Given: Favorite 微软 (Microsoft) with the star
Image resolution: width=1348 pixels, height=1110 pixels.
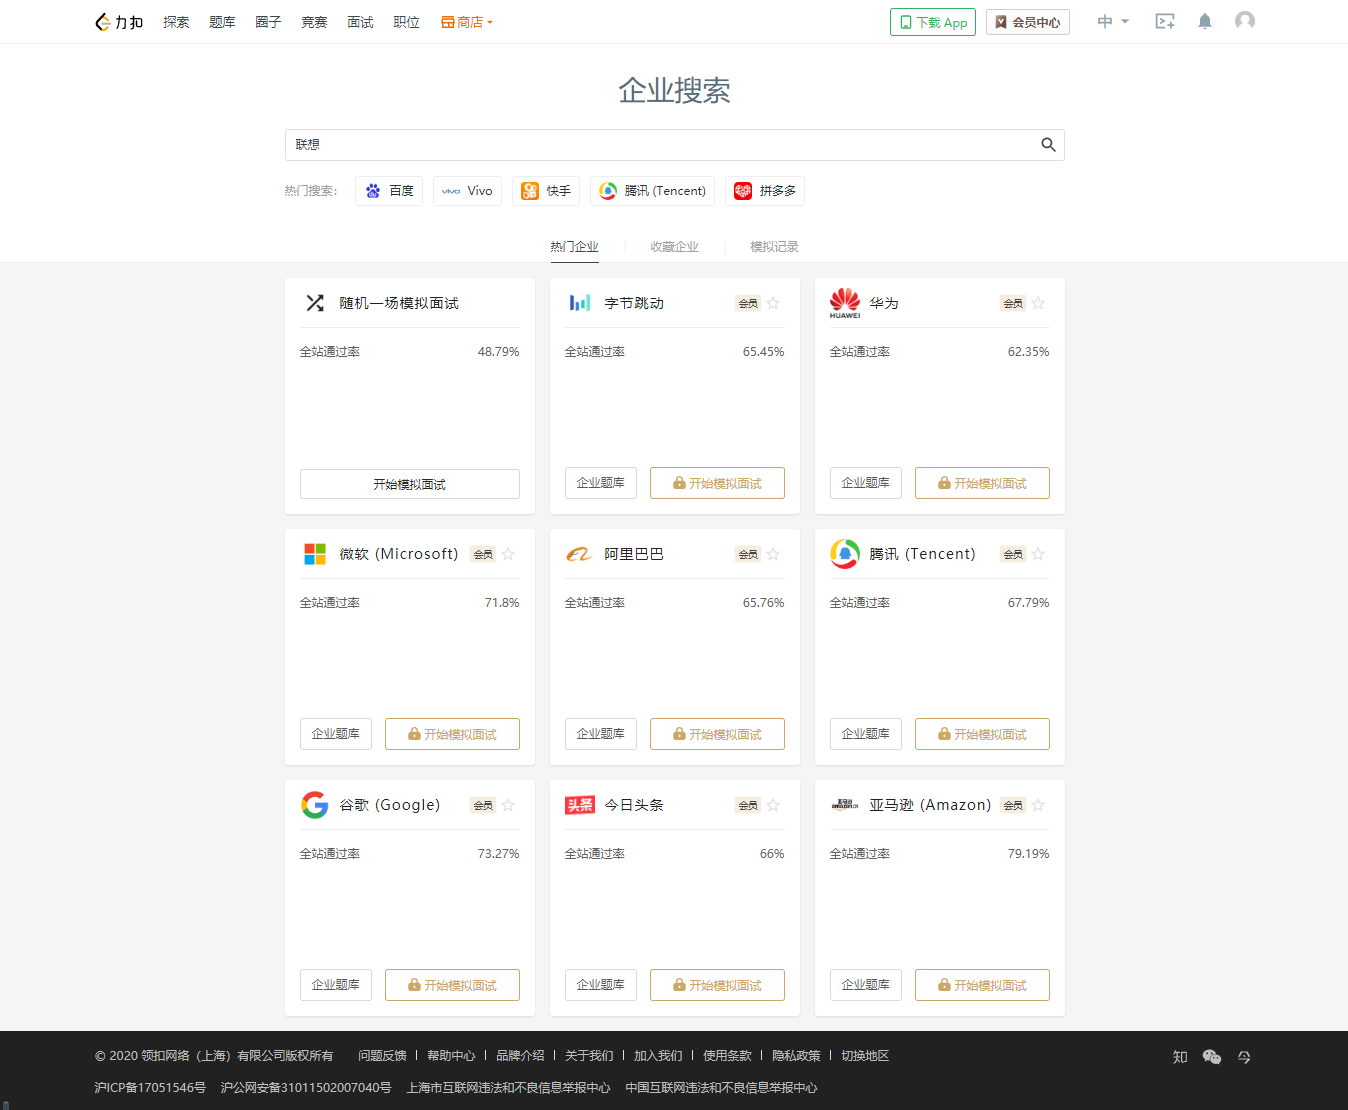Looking at the screenshot, I should pos(508,554).
